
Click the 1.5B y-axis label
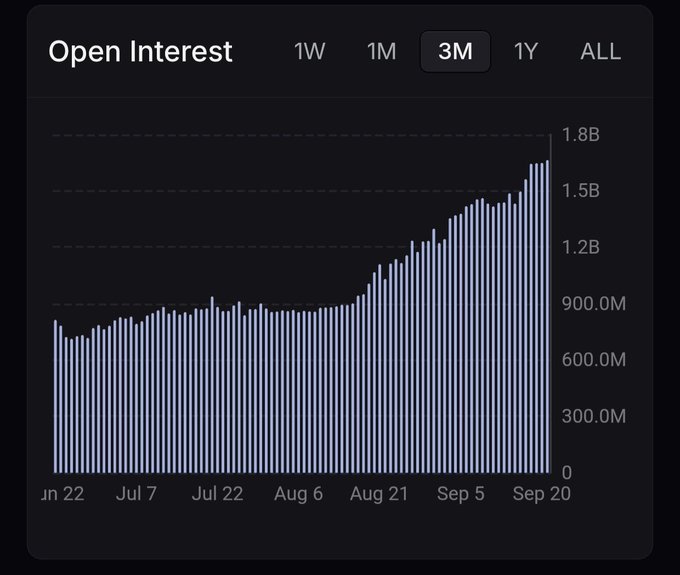(581, 191)
